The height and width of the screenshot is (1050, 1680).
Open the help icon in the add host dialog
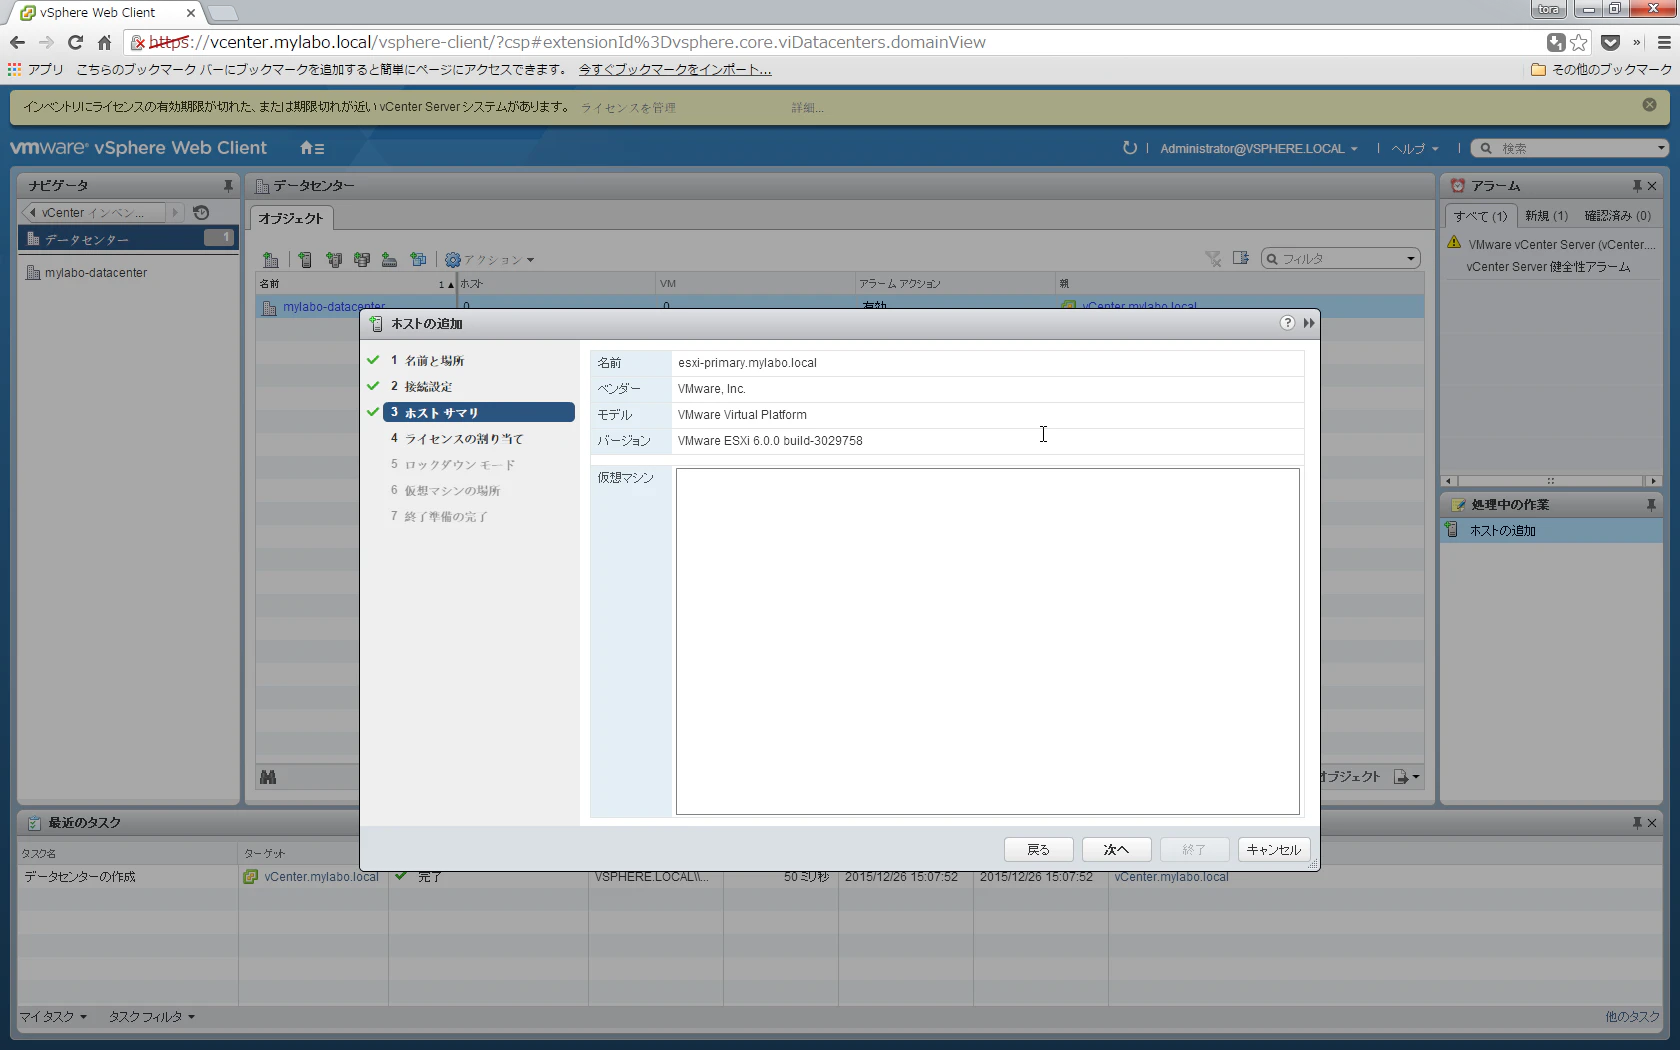(x=1287, y=323)
